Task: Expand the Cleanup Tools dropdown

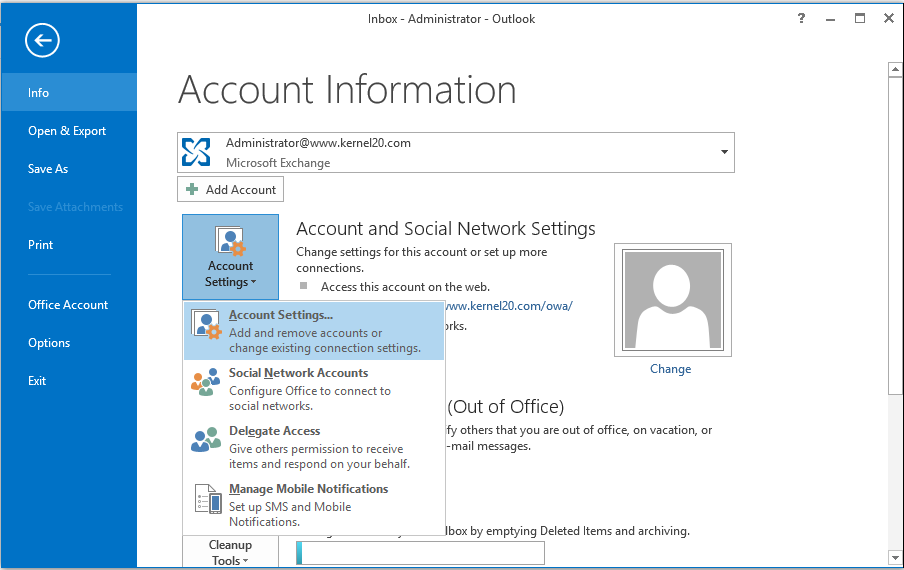Action: click(x=231, y=552)
